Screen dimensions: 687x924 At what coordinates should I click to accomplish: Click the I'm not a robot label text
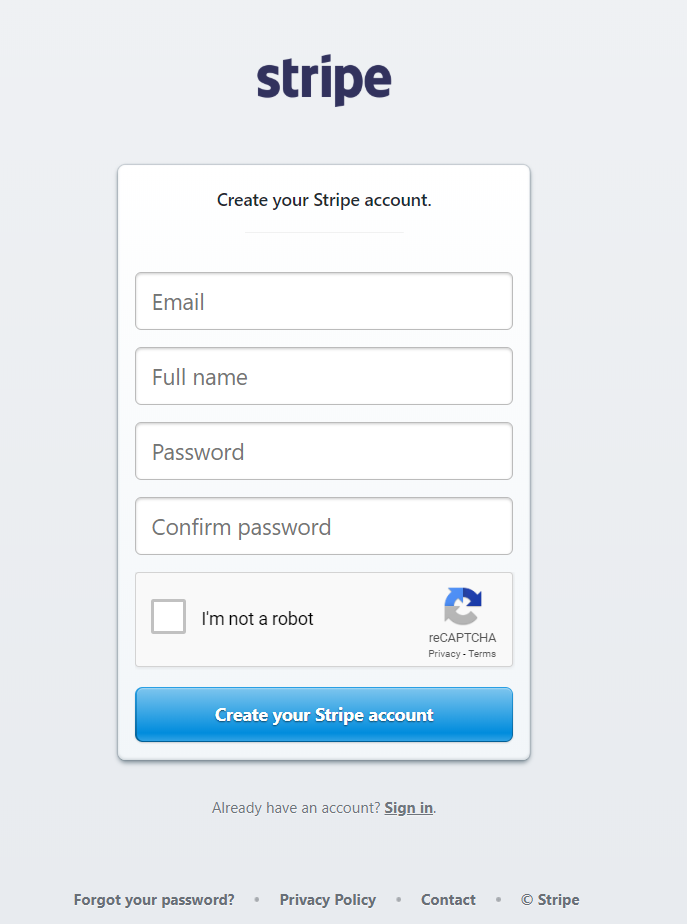pos(257,619)
